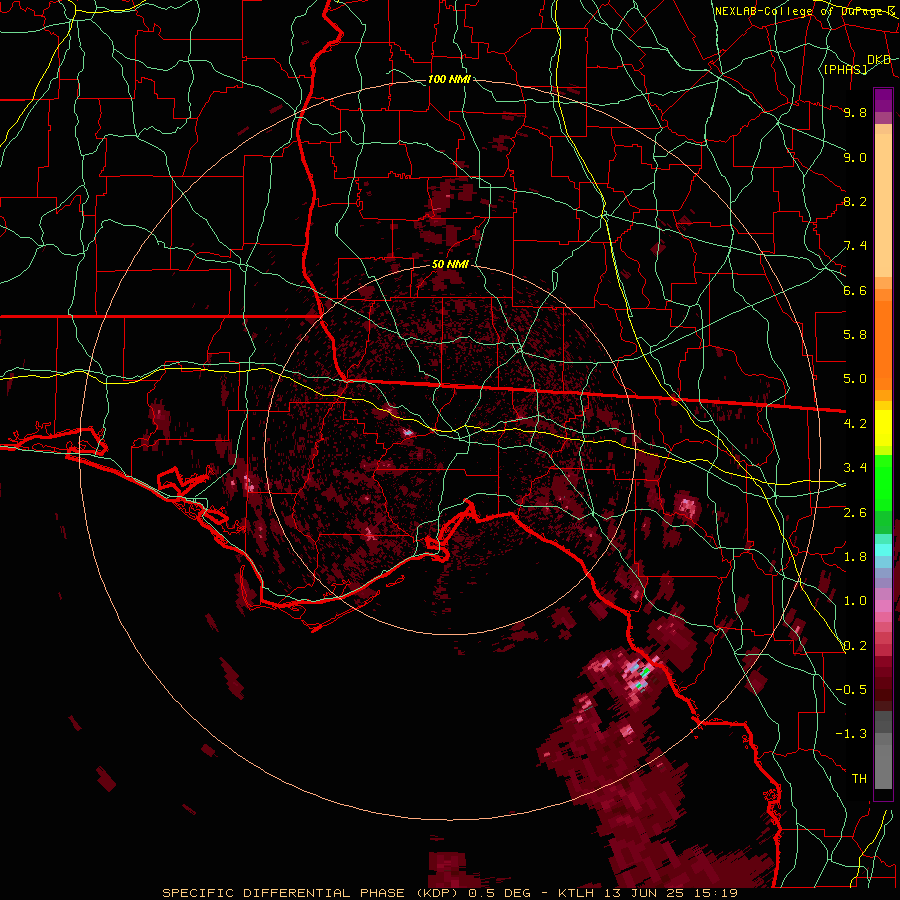Click the 0.2 value on the color scale
Viewport: 900px width, 900px height.
coord(855,646)
